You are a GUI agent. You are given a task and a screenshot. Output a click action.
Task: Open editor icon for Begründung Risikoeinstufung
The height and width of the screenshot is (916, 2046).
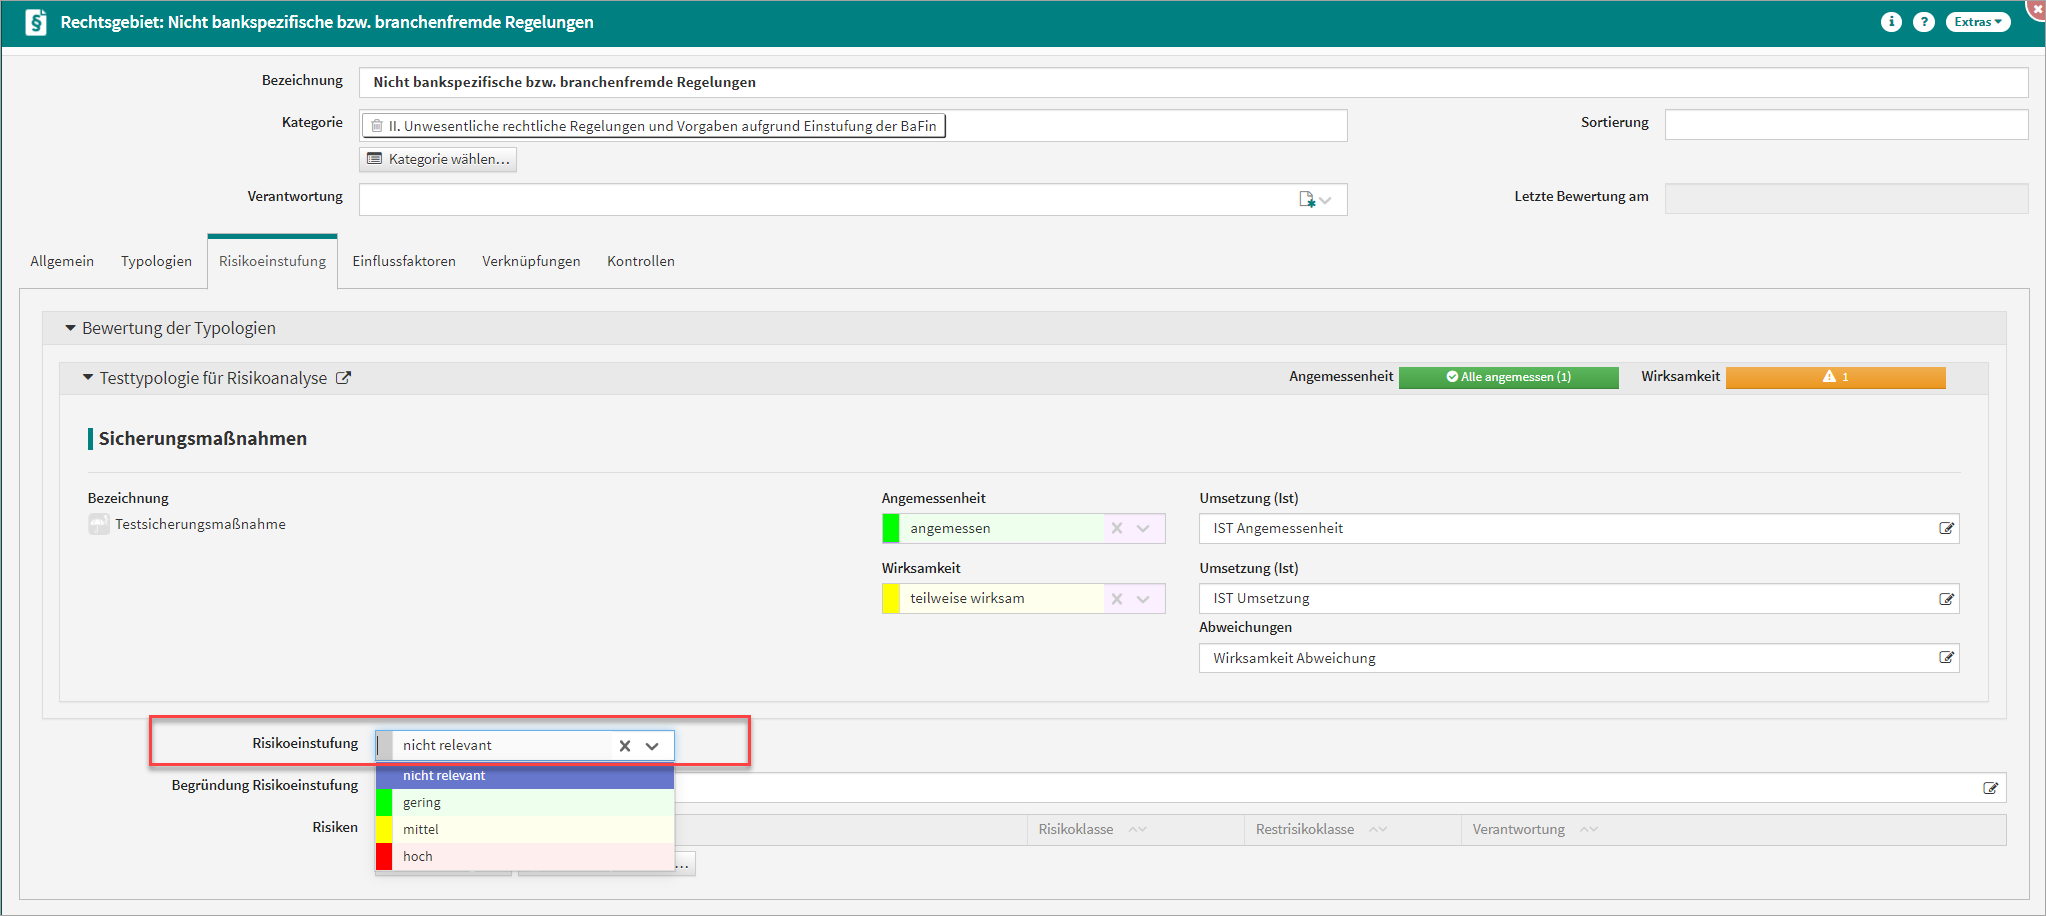(x=1990, y=788)
